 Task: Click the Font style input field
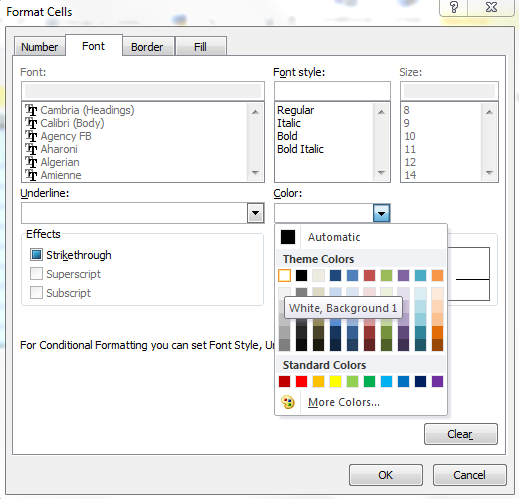coord(332,91)
